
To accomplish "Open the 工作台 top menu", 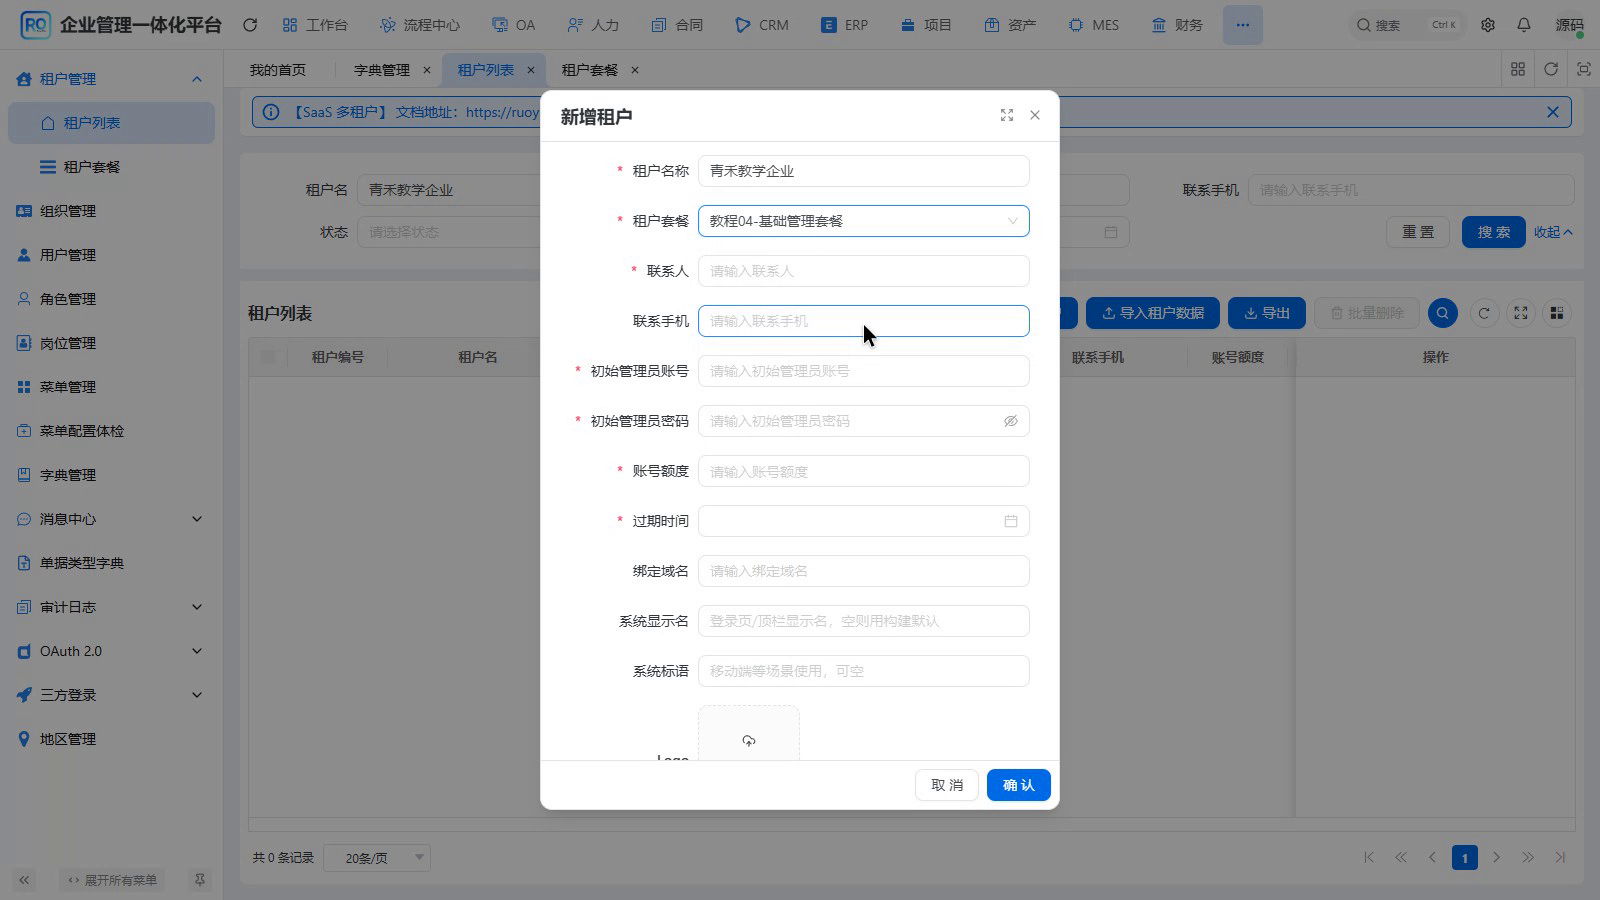I will (x=315, y=25).
